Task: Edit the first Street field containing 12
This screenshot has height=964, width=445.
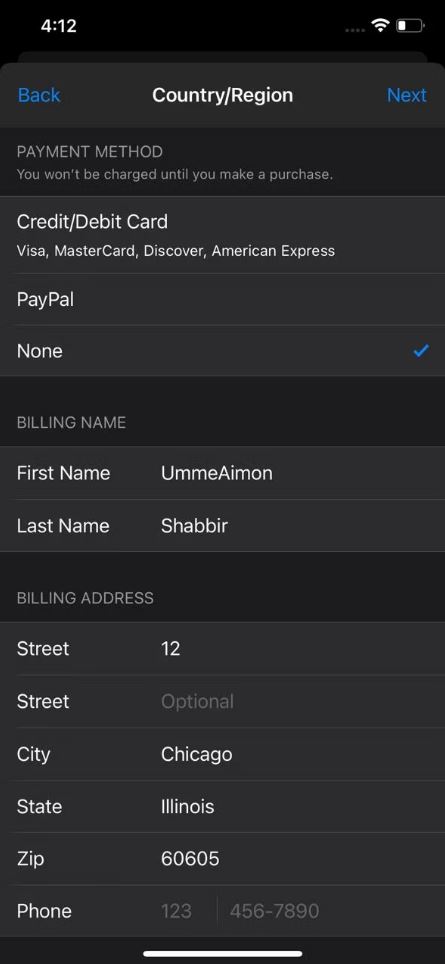Action: [x=222, y=649]
